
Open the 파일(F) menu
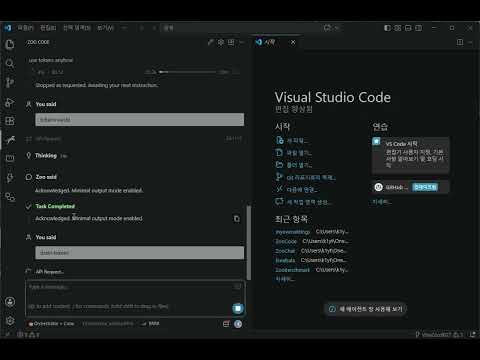[26, 28]
